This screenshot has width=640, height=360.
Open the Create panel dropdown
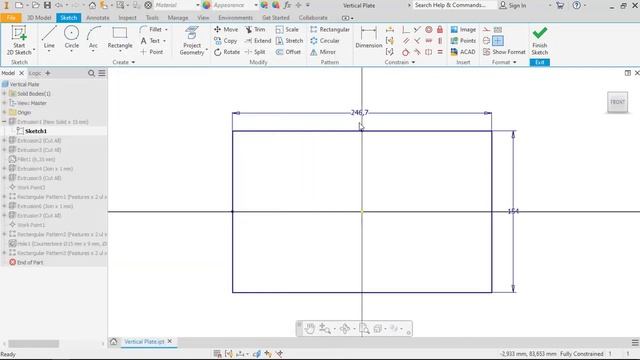pos(124,62)
